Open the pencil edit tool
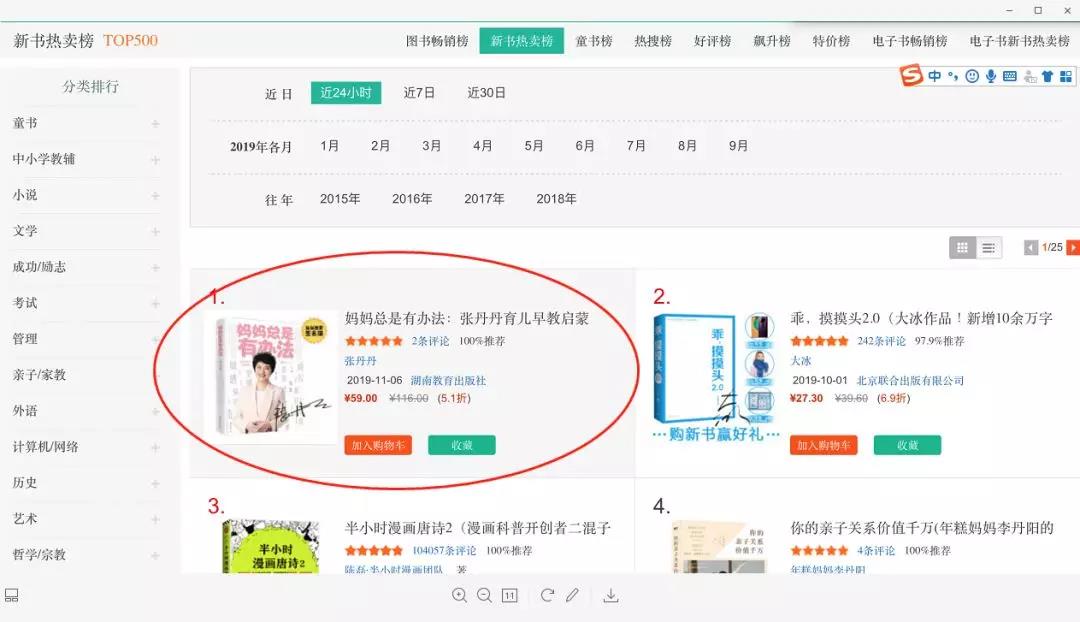 click(x=572, y=595)
